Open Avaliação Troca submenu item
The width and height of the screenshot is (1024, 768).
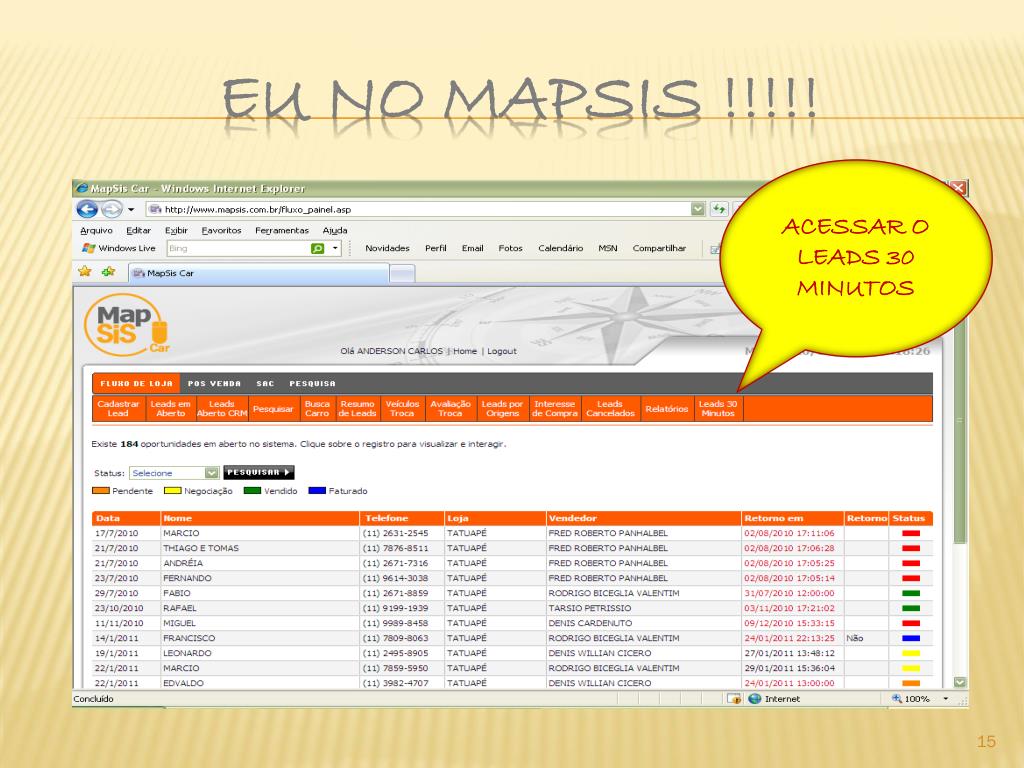(x=450, y=409)
